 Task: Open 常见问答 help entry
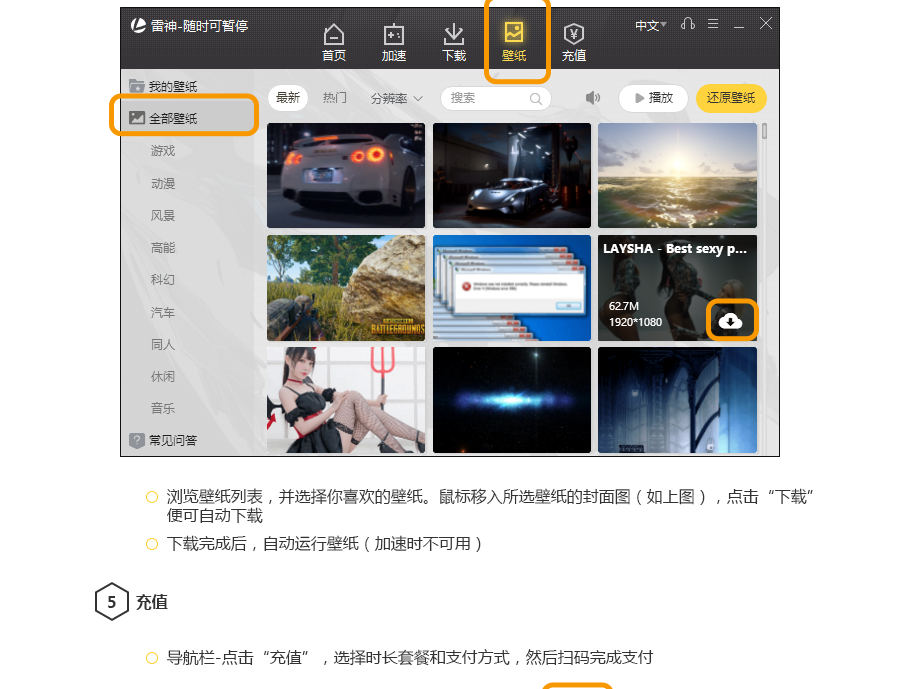tap(163, 440)
